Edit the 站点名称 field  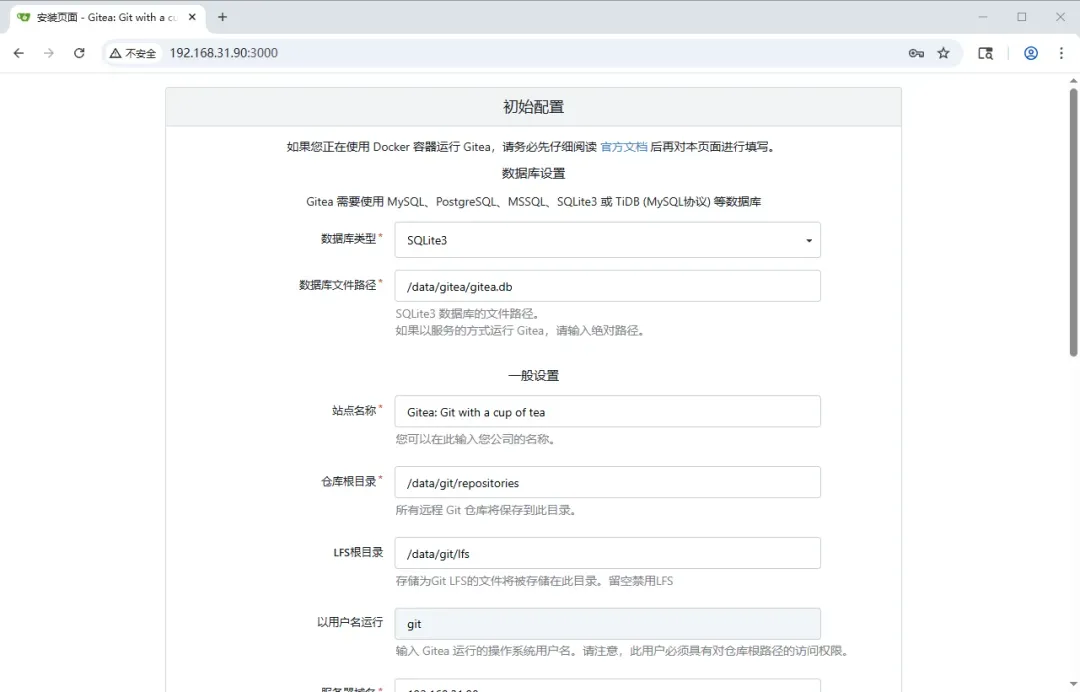(608, 411)
